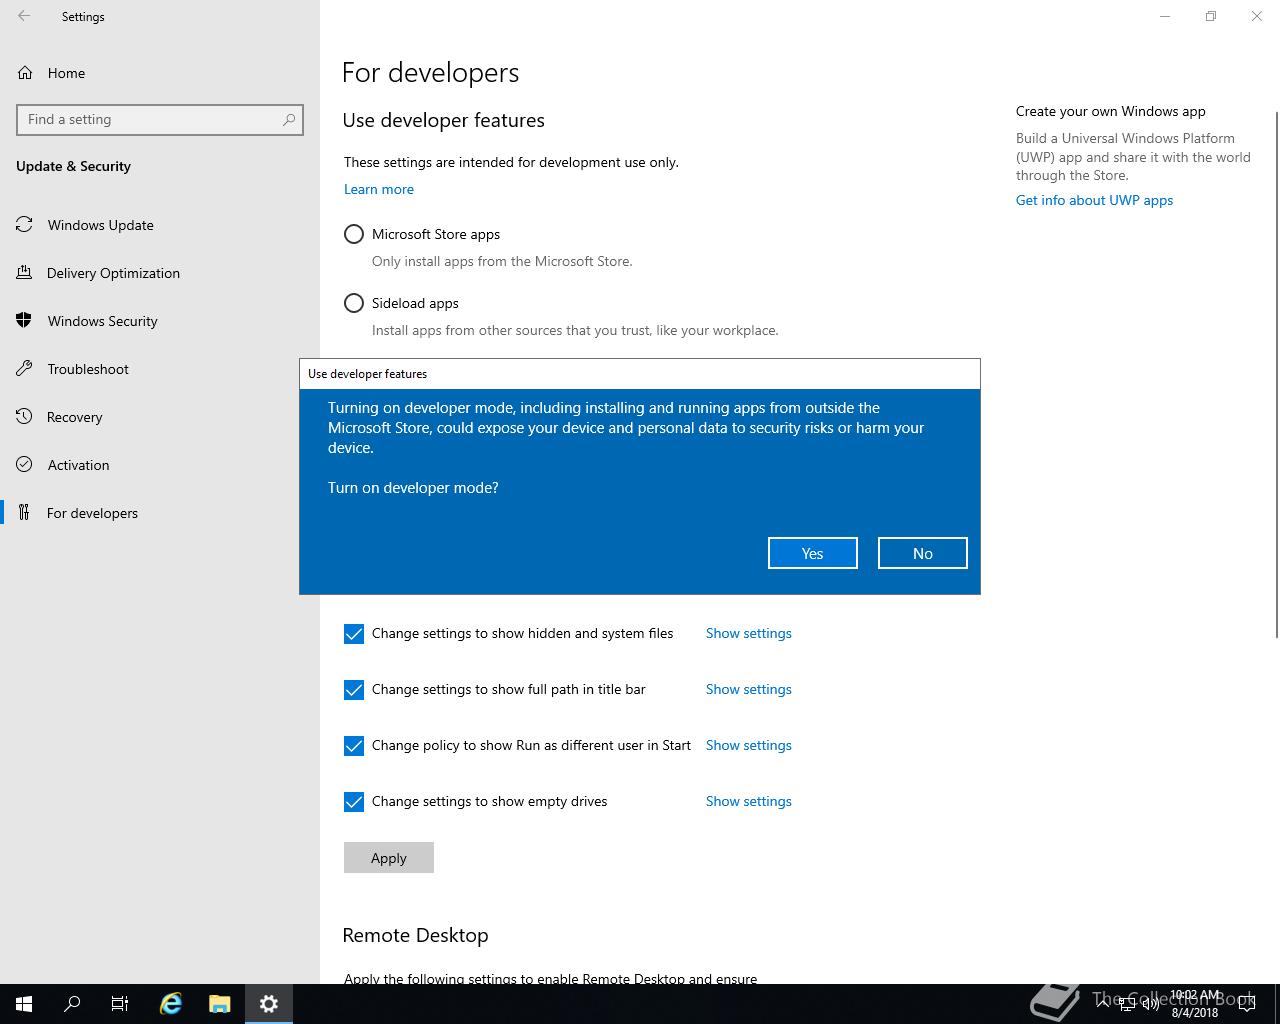The height and width of the screenshot is (1024, 1280).
Task: Click the Home label in sidebar
Action: (66, 73)
